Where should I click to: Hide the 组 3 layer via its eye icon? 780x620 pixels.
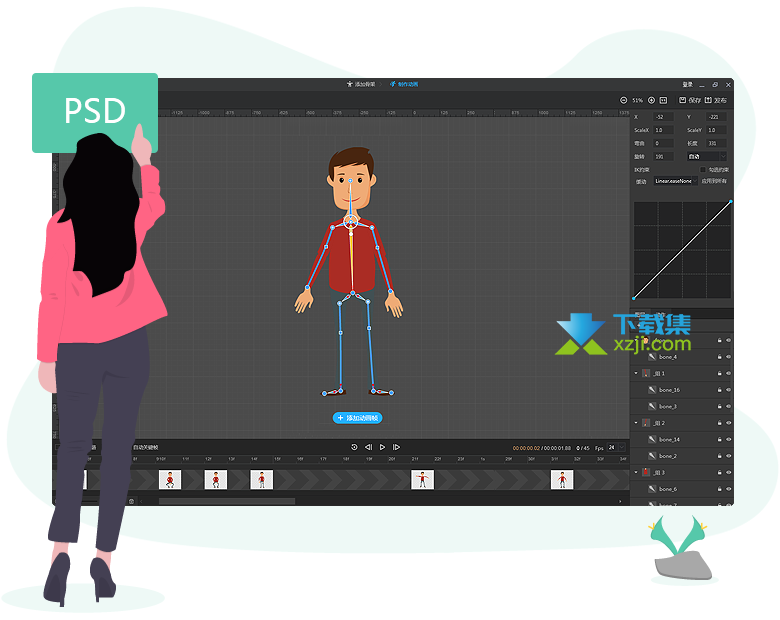click(728, 472)
